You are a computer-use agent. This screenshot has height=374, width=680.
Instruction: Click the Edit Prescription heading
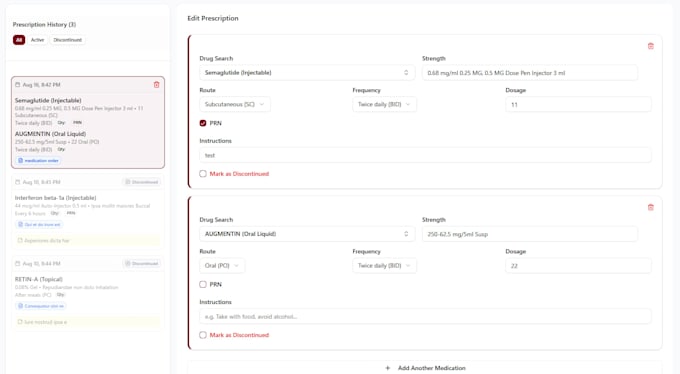(213, 18)
